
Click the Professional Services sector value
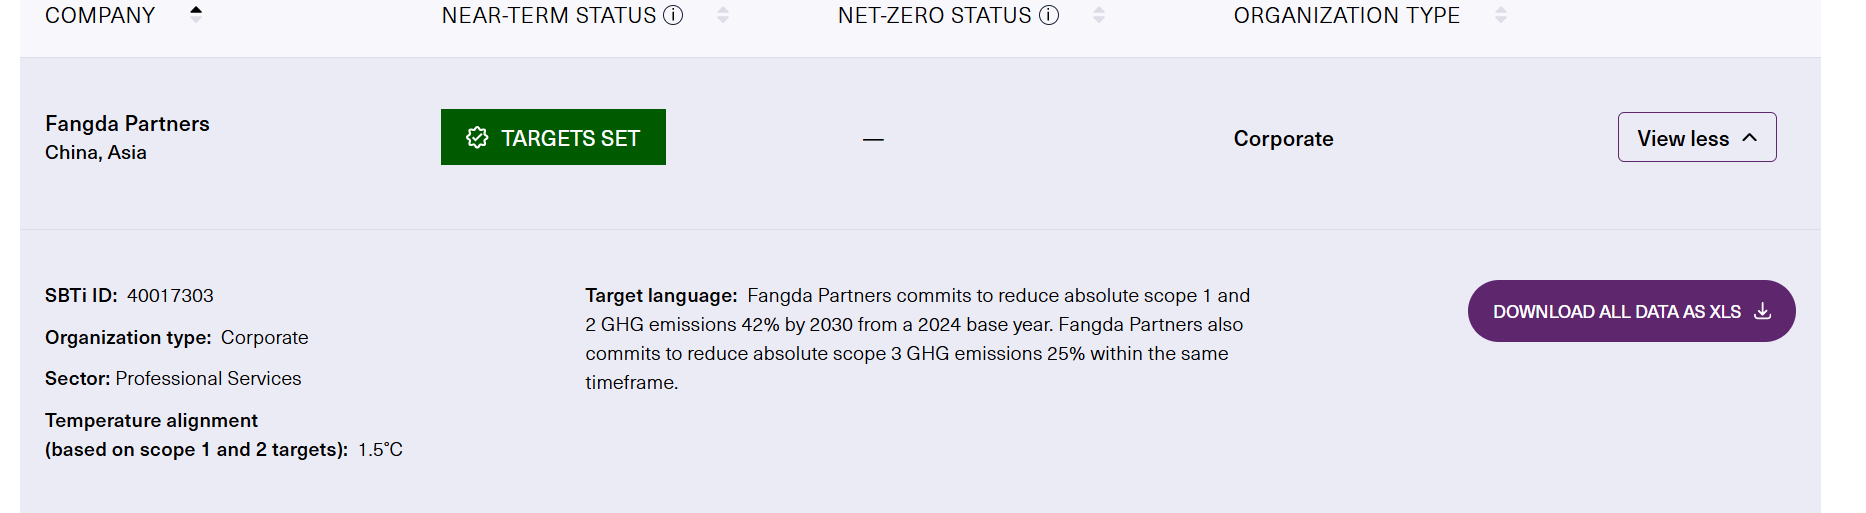click(x=208, y=378)
